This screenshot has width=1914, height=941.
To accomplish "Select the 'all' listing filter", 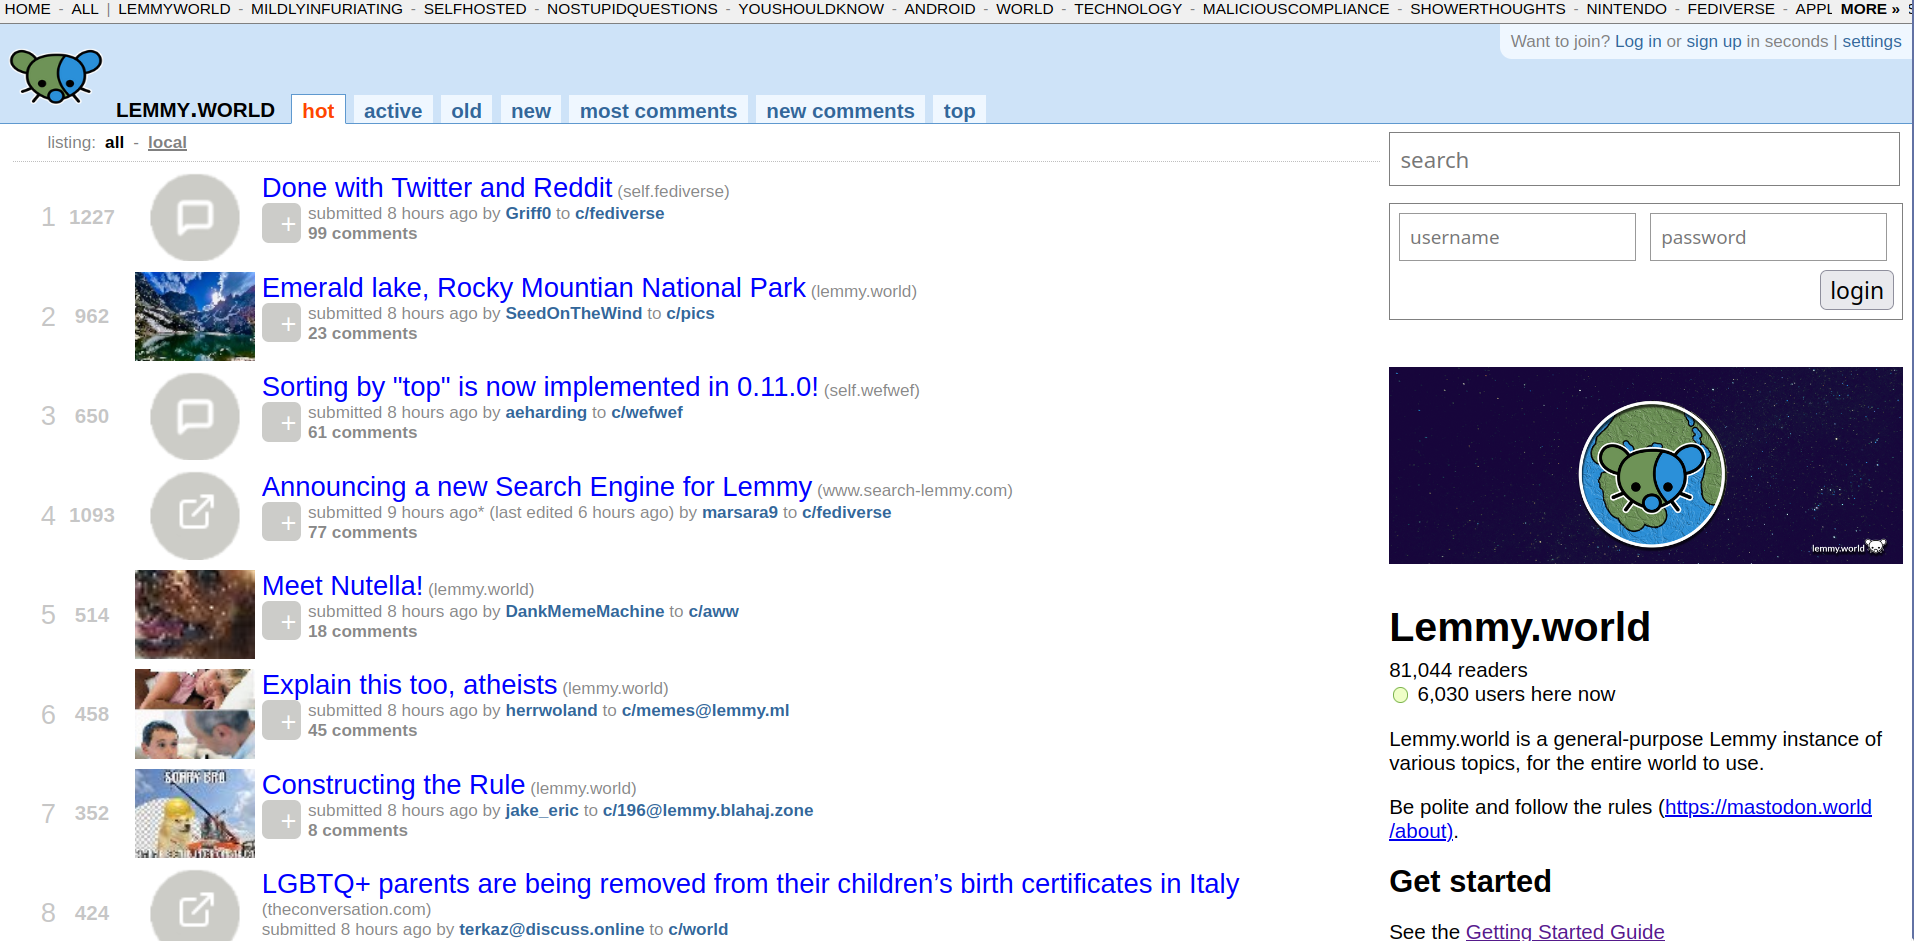I will 114,143.
